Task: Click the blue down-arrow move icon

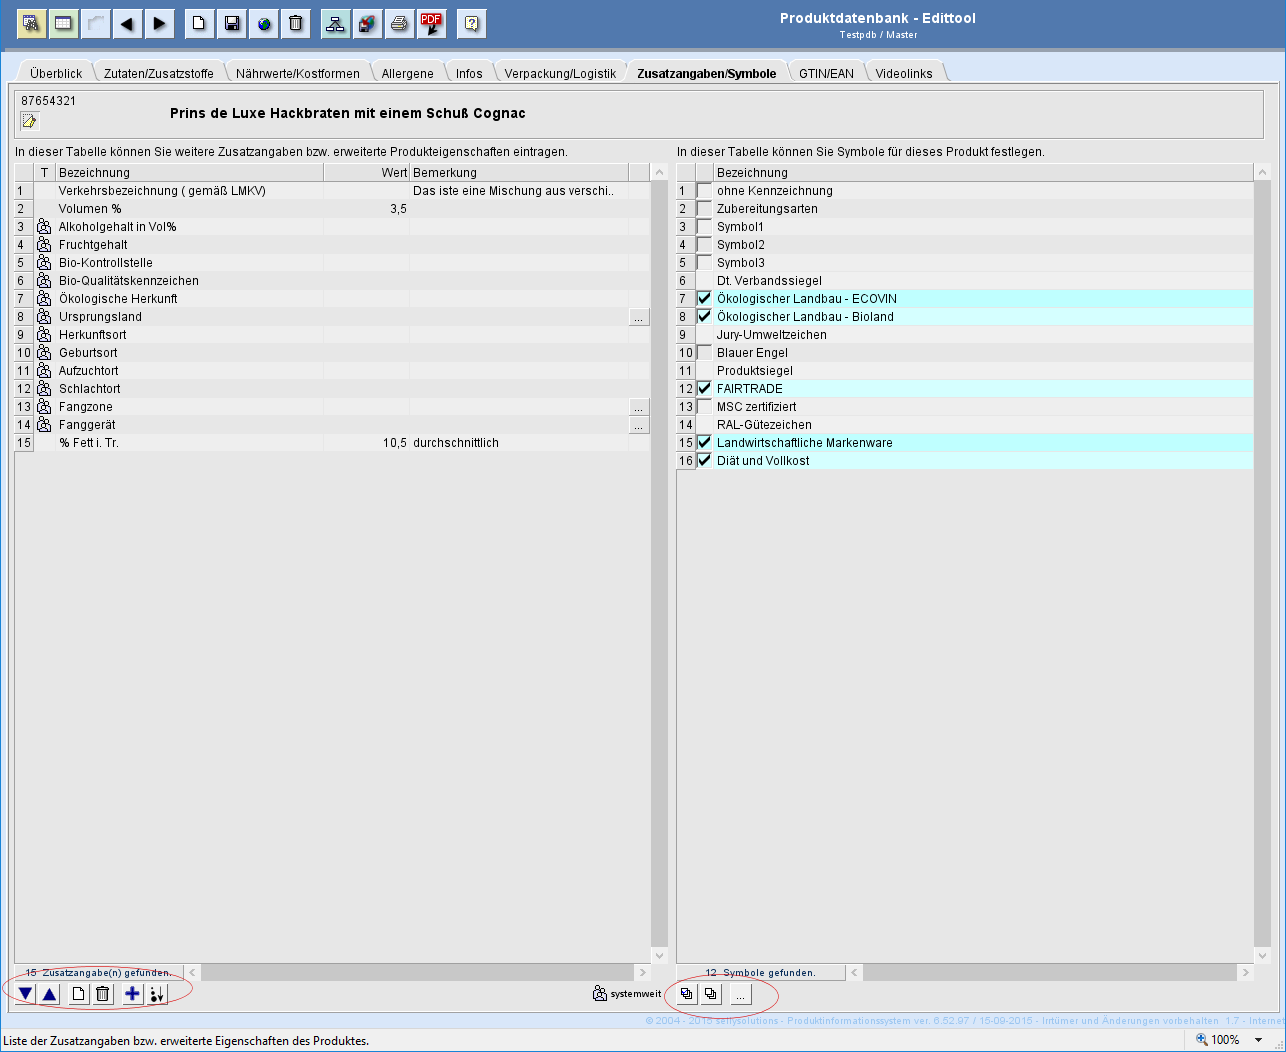Action: 25,994
